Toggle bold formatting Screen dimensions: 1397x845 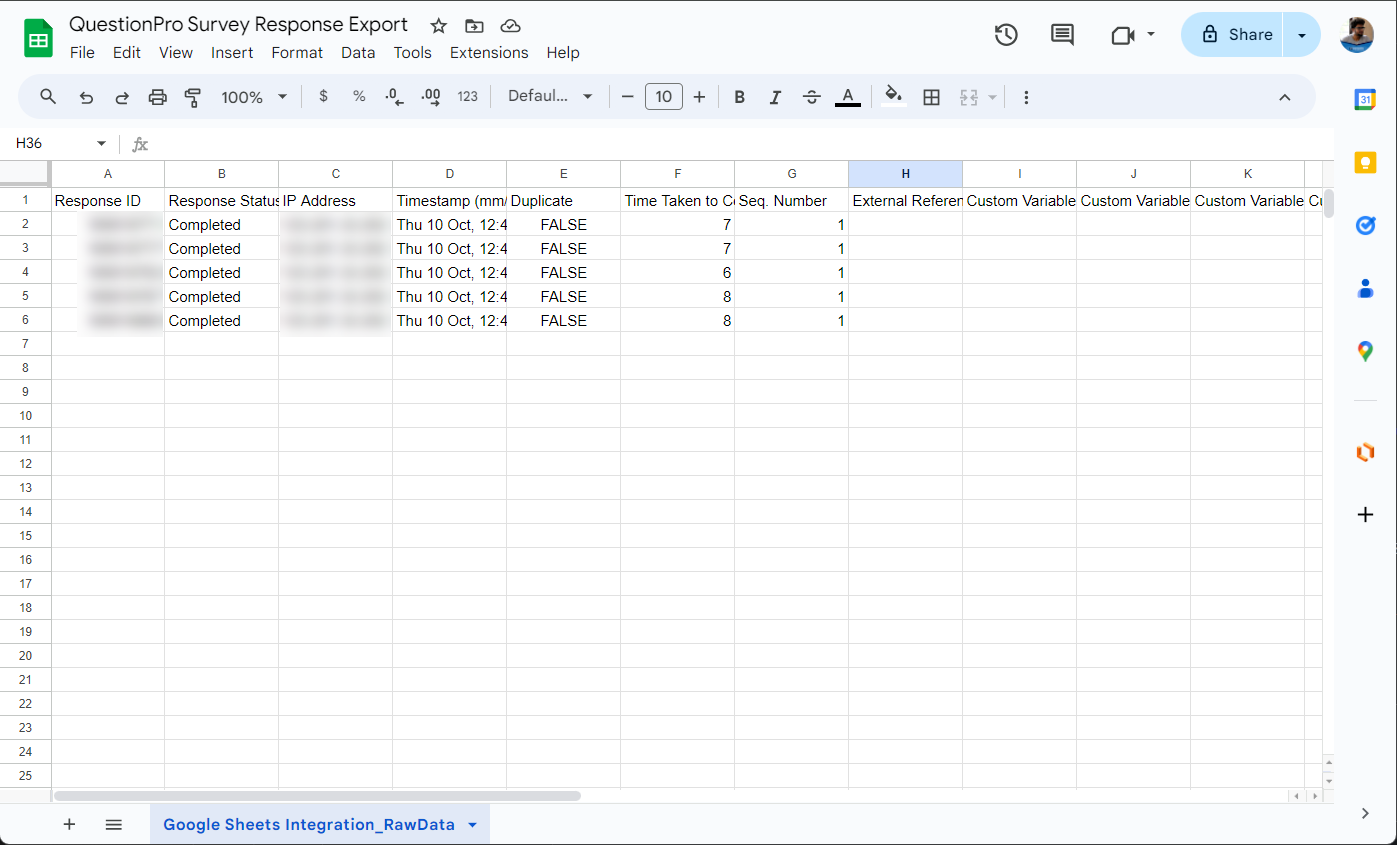(x=739, y=97)
